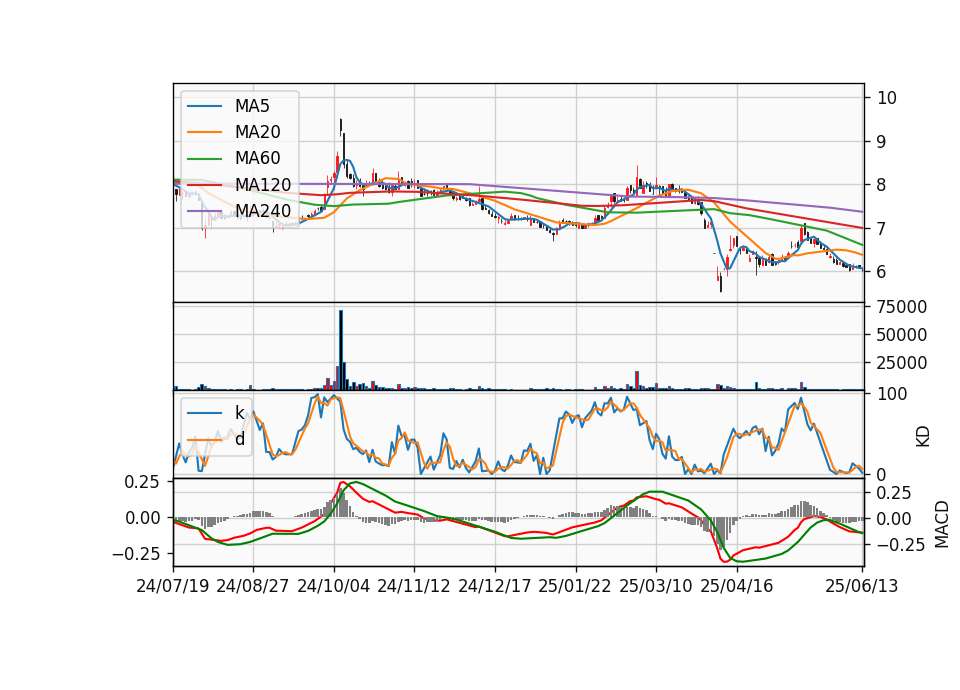
Task: Click price axis tick label 8
Action: [882, 185]
